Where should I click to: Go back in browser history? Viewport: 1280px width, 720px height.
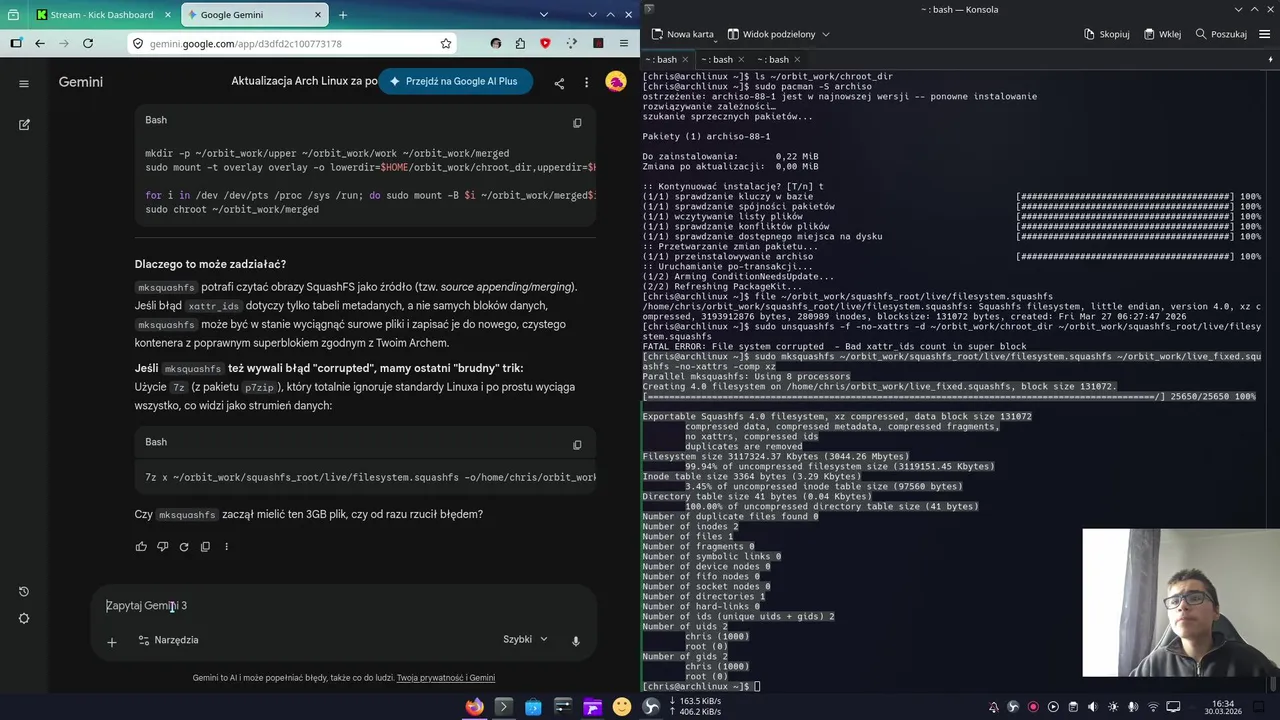point(40,43)
